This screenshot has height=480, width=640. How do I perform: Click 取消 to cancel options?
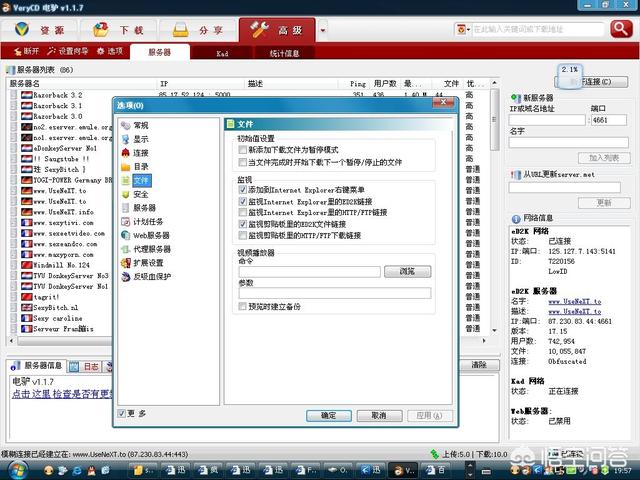(379, 416)
